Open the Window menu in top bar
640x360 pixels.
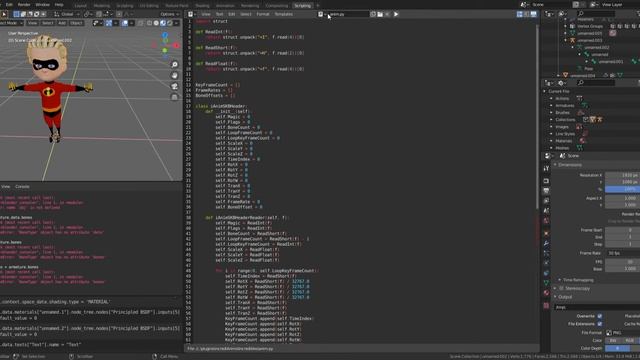click(x=42, y=5)
